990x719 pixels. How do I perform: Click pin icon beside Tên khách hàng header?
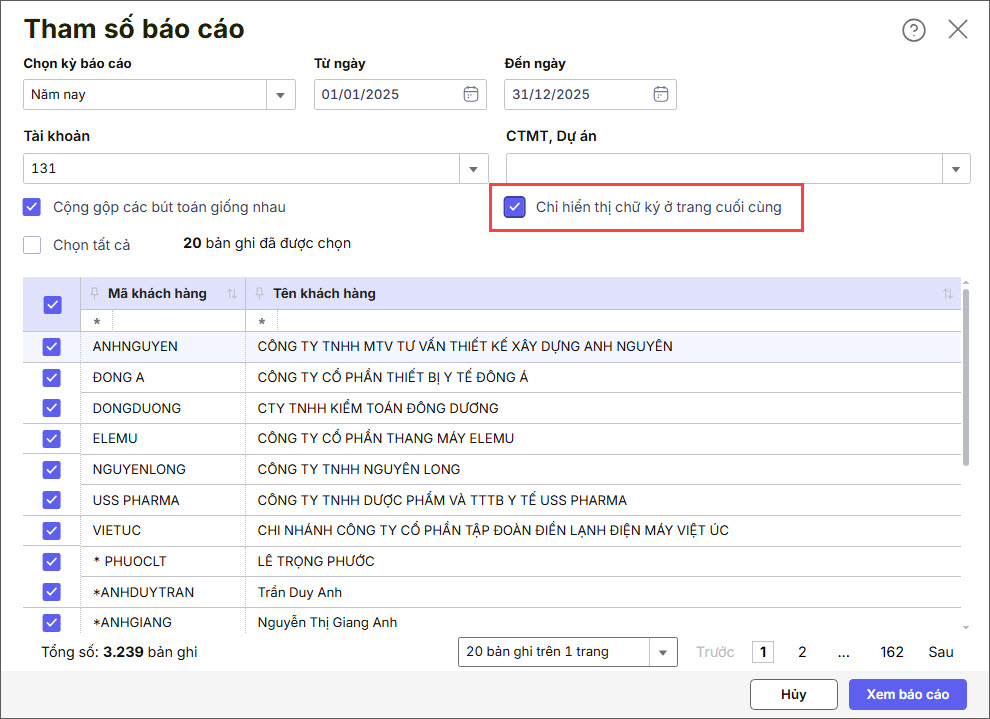(260, 294)
